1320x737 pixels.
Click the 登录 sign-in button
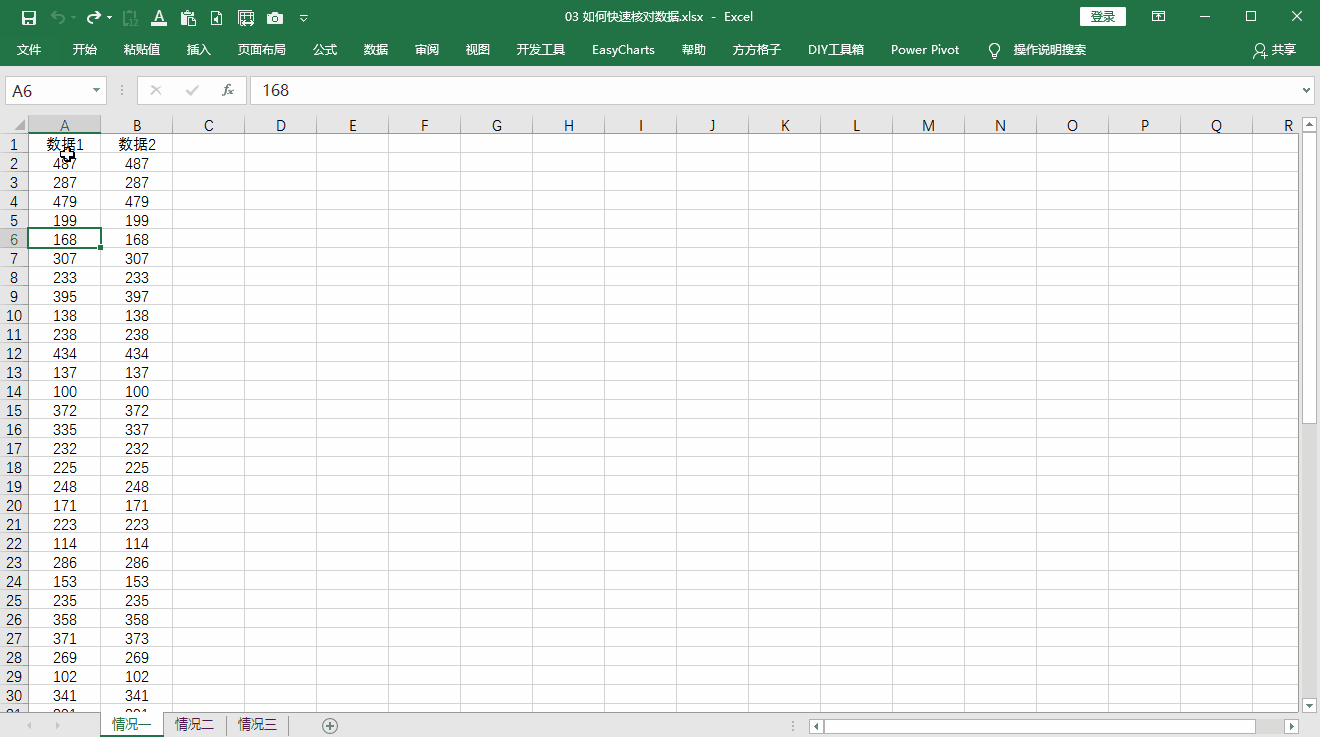1103,17
